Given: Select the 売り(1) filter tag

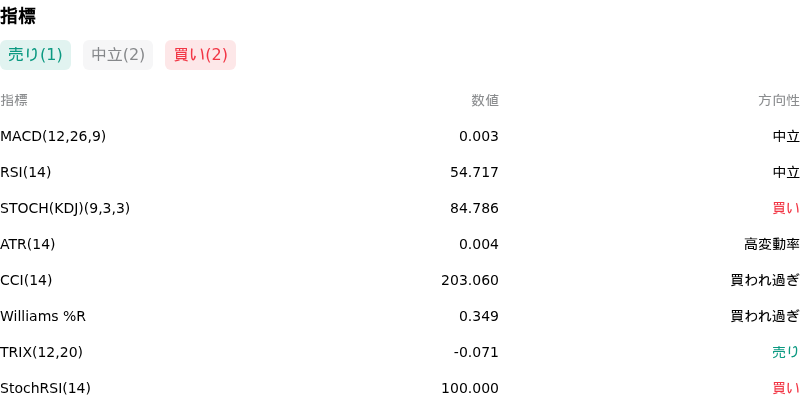Looking at the screenshot, I should click(x=35, y=55).
